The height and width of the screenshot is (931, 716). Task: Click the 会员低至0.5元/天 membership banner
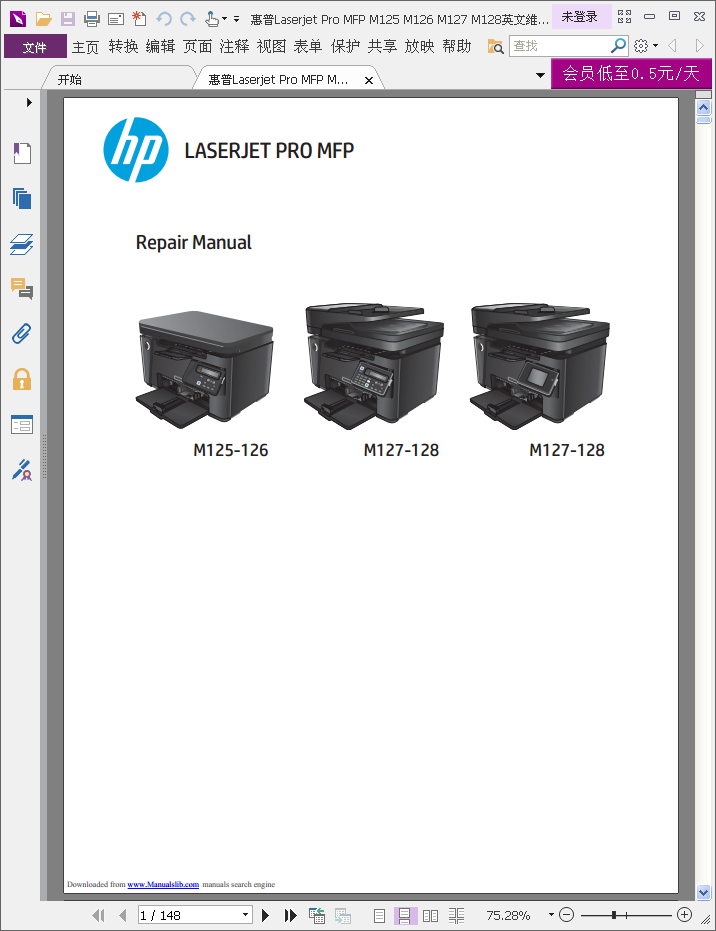(631, 74)
